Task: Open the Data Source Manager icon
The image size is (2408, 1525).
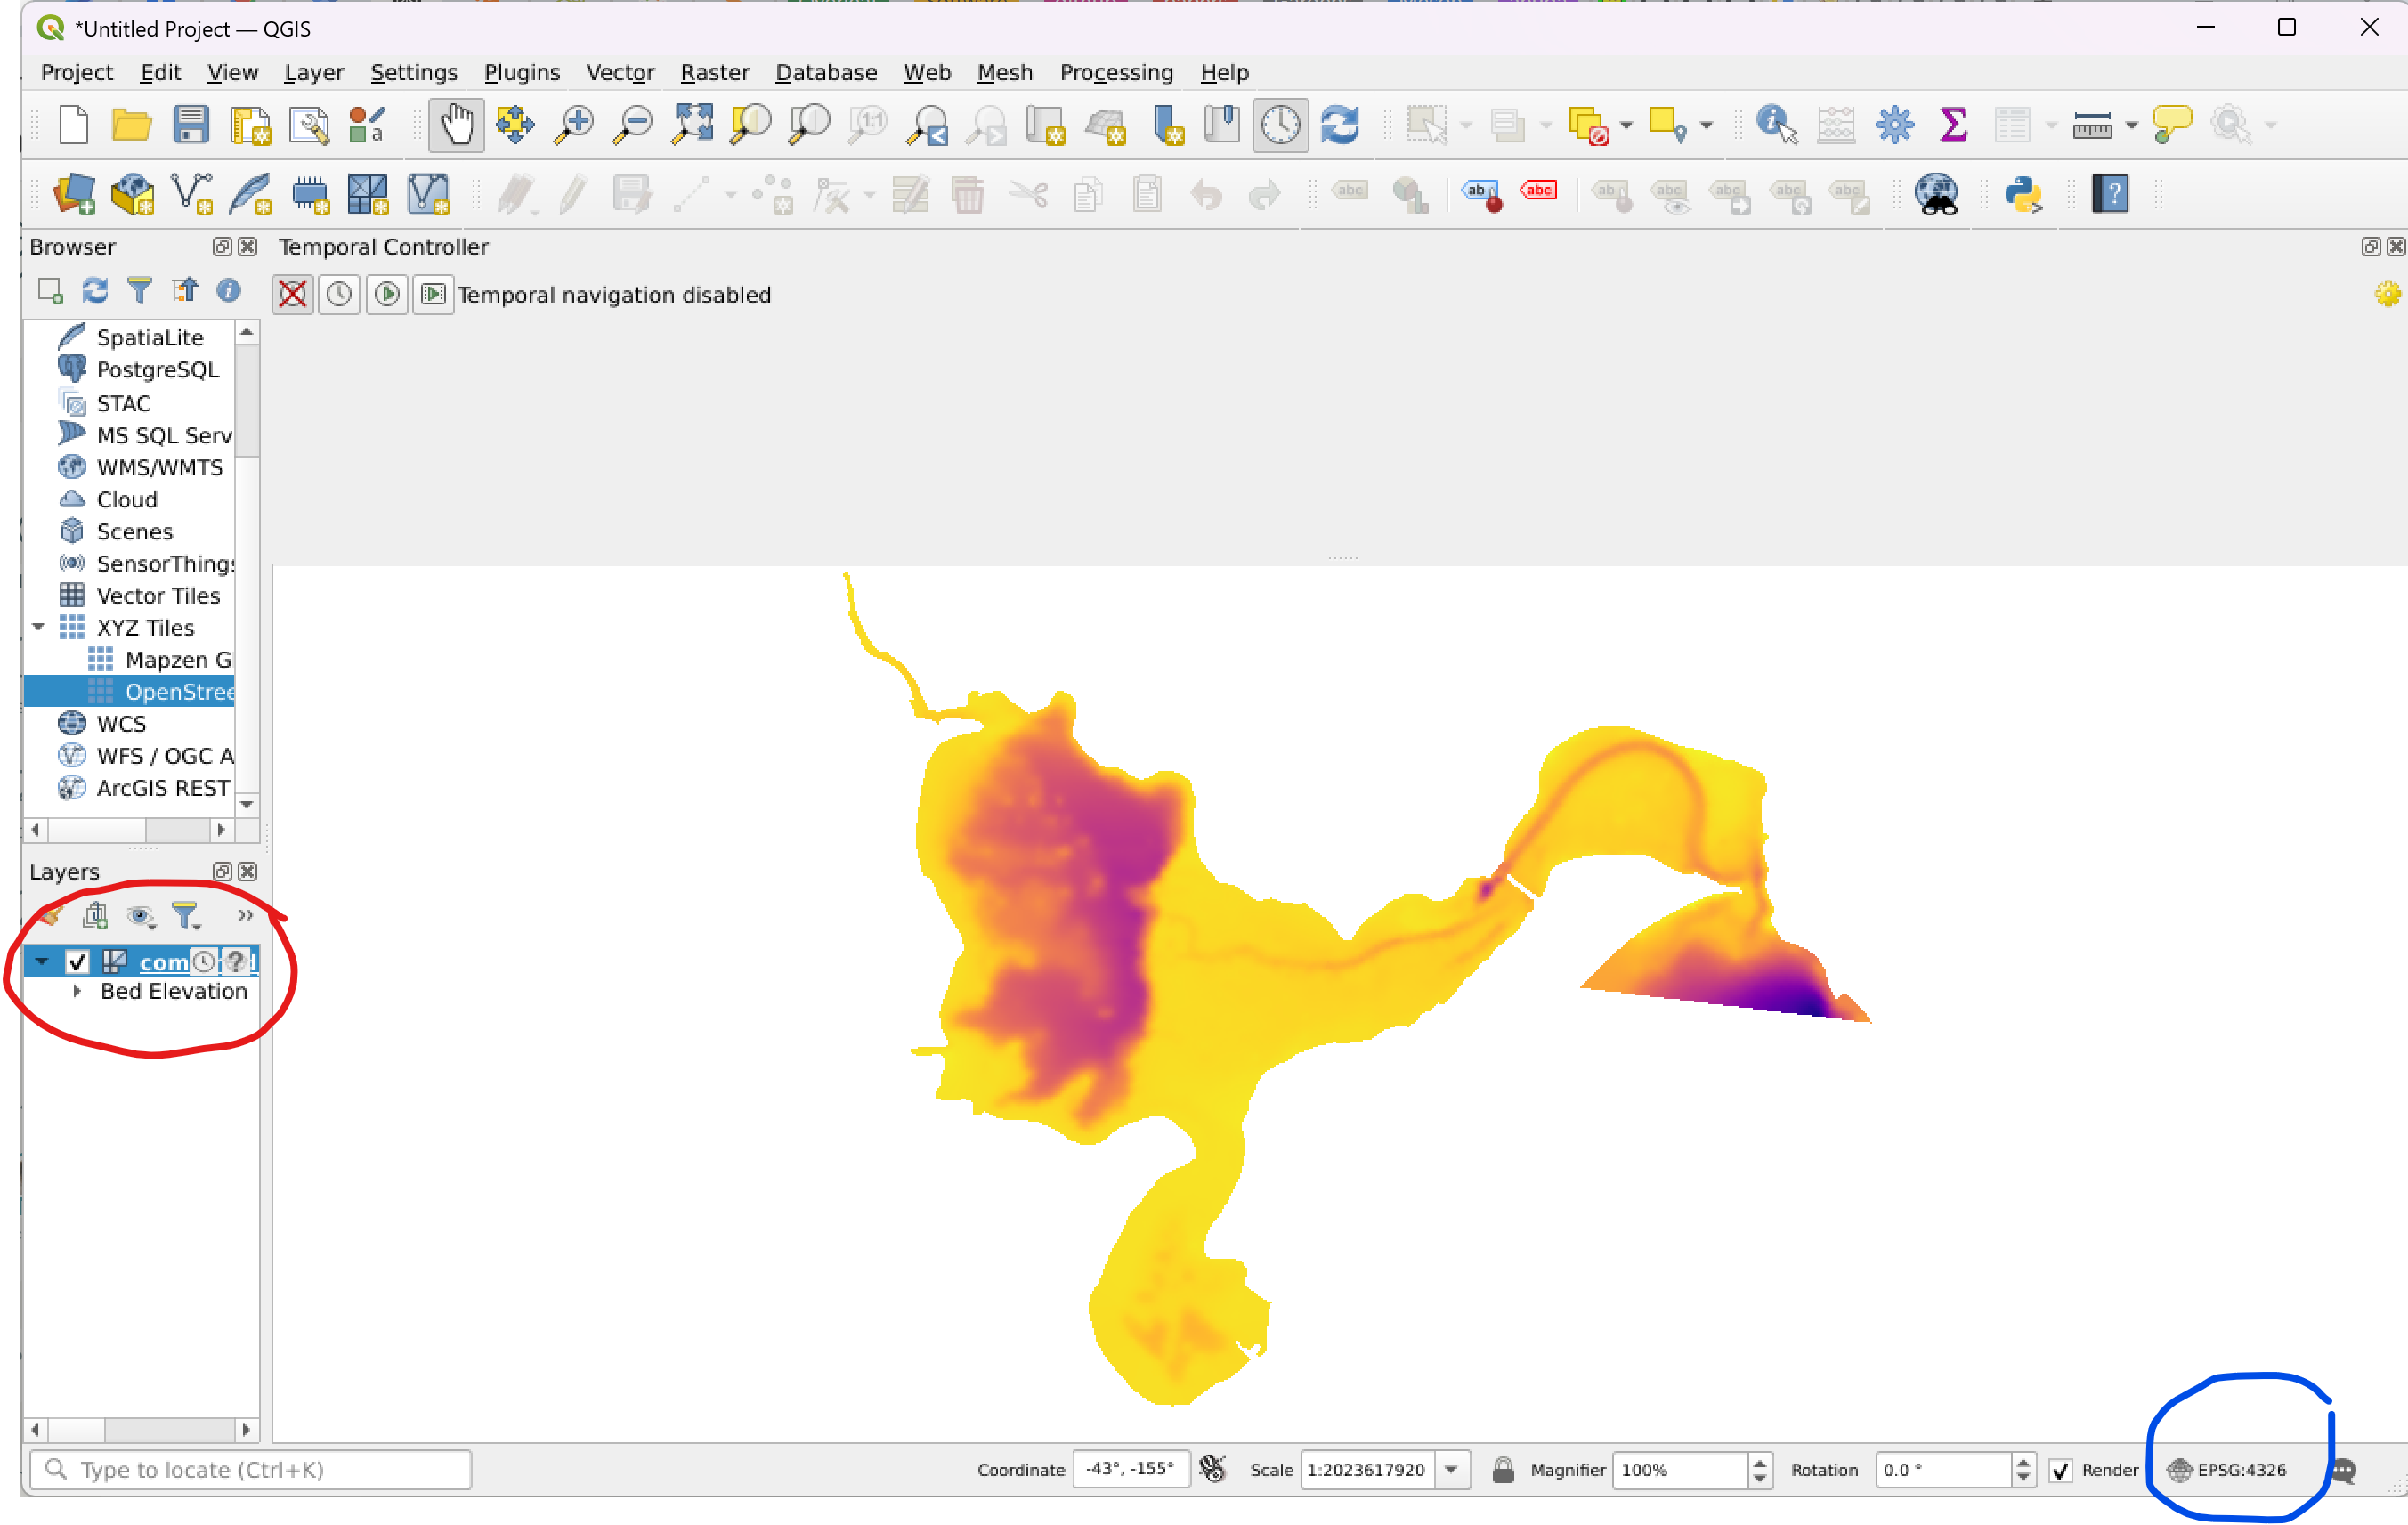Action: [73, 194]
